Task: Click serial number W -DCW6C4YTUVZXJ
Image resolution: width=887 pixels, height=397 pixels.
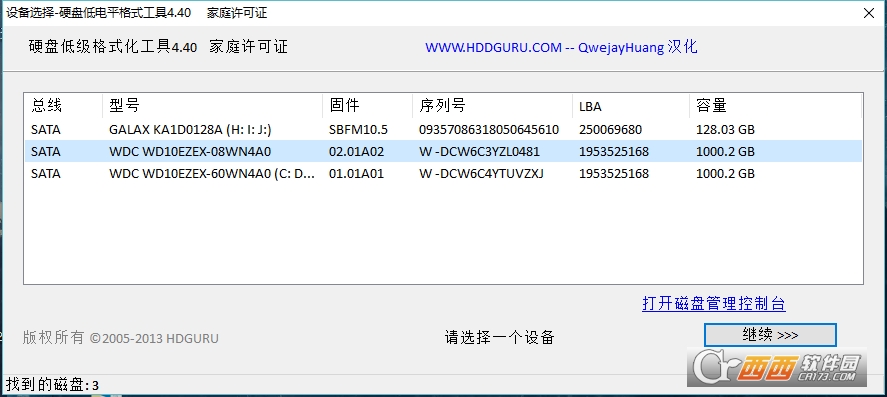Action: point(481,174)
